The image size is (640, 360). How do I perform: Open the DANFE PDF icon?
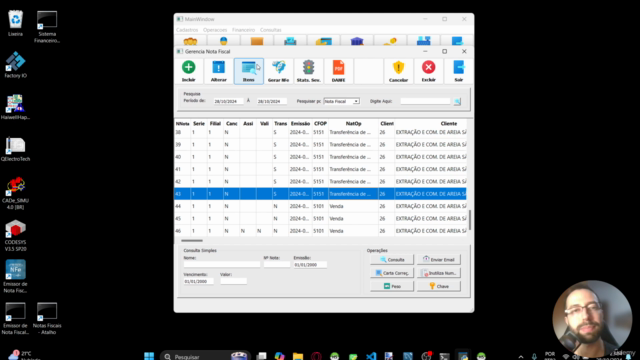[338, 67]
